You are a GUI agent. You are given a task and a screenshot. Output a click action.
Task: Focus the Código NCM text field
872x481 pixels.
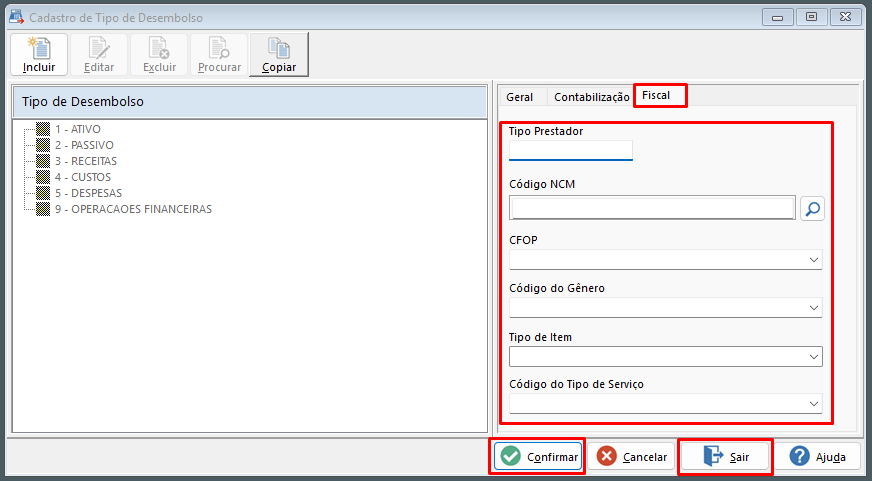click(653, 208)
